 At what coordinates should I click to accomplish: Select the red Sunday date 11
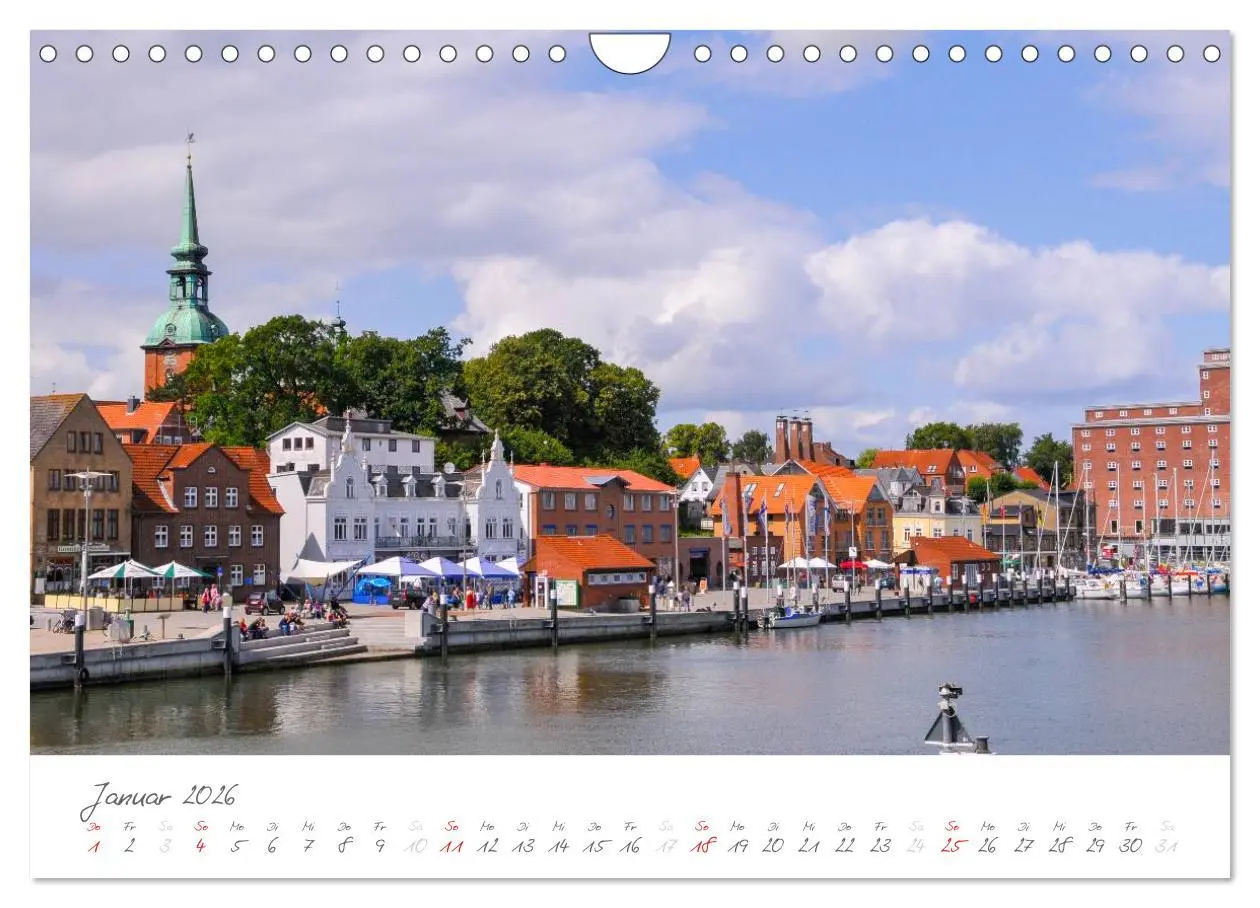point(452,846)
